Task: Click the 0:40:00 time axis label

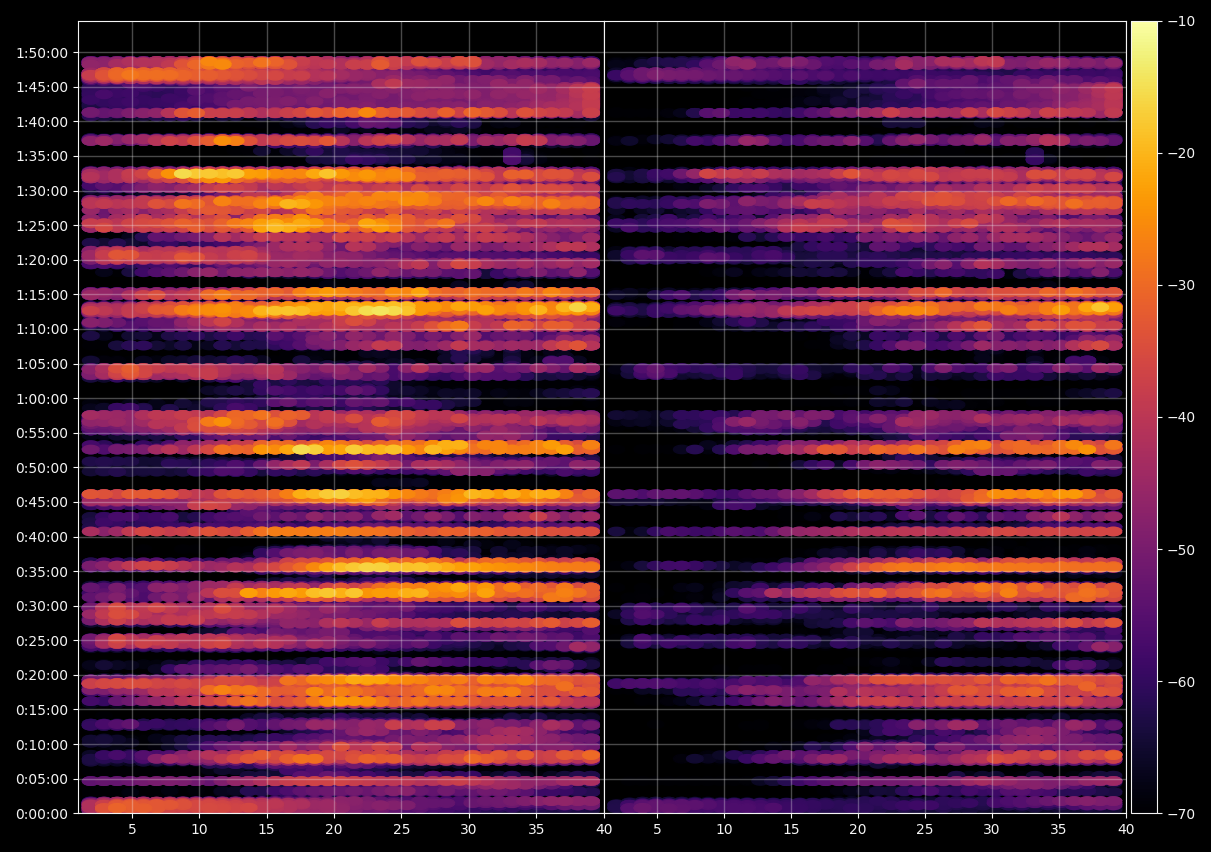Action: tap(42, 537)
